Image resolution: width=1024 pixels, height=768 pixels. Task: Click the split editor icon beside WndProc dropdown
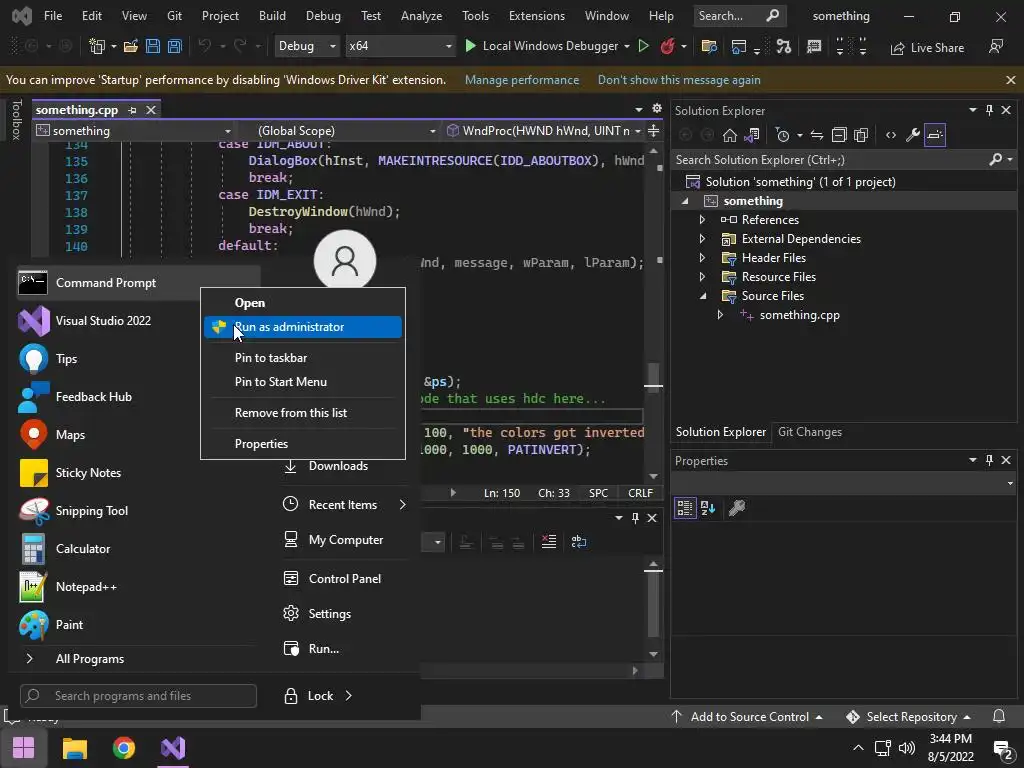click(x=653, y=131)
